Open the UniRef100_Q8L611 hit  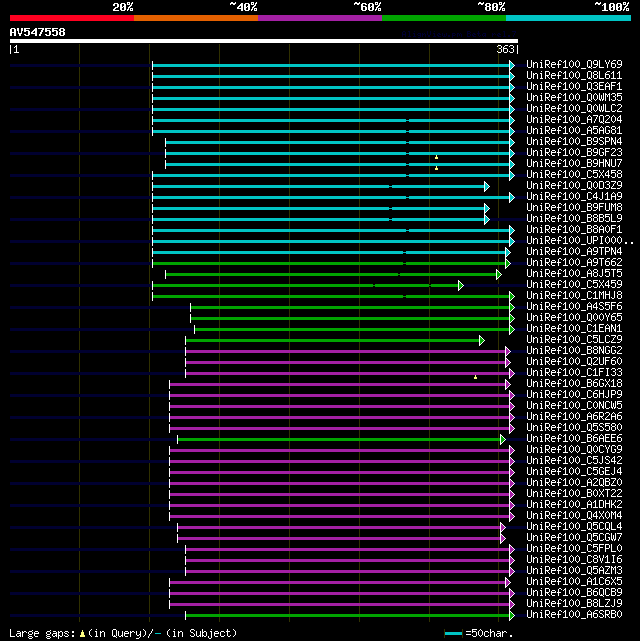coord(574,76)
